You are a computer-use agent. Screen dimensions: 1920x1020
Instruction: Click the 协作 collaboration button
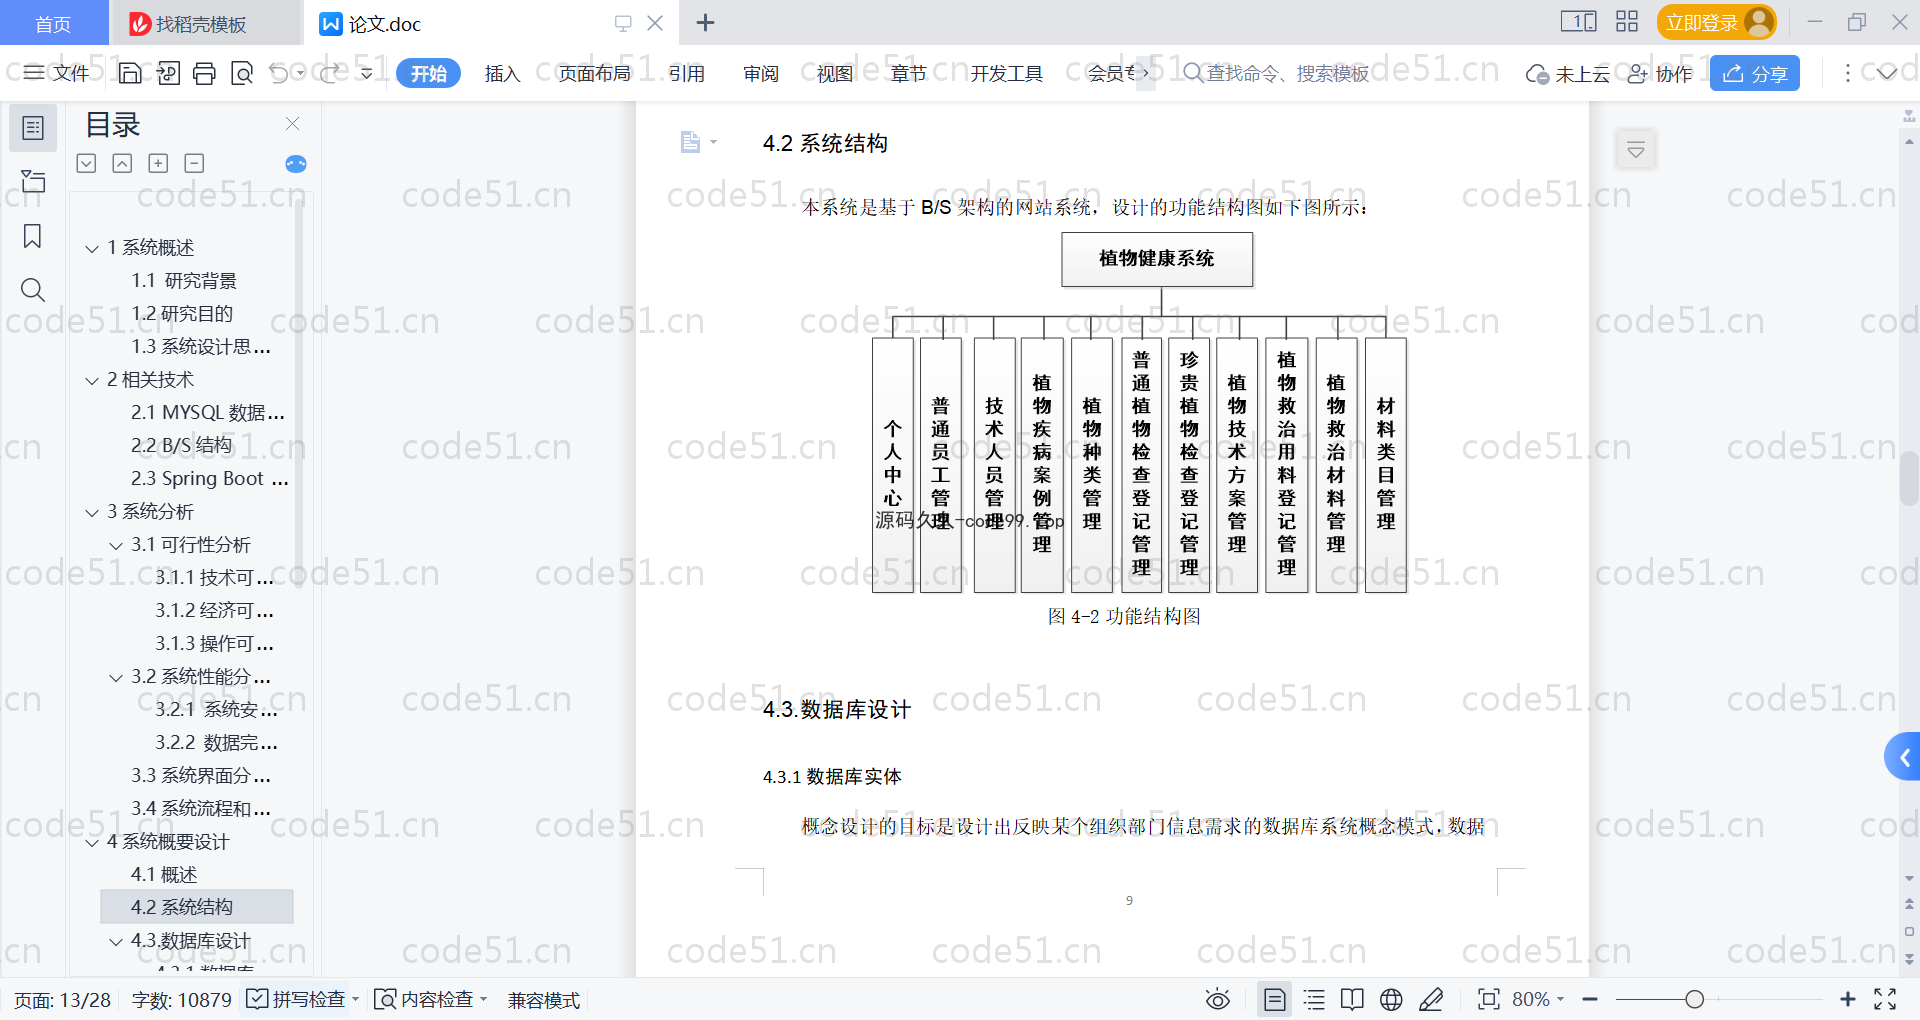[x=1660, y=73]
